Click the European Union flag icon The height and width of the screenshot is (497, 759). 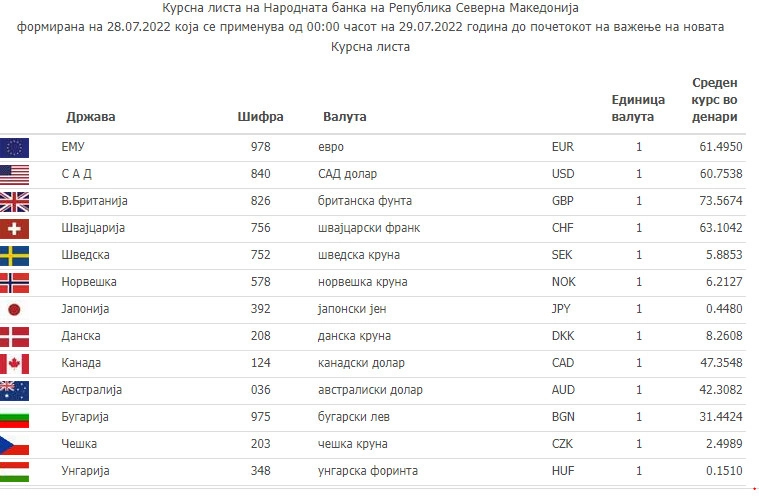(x=15, y=147)
